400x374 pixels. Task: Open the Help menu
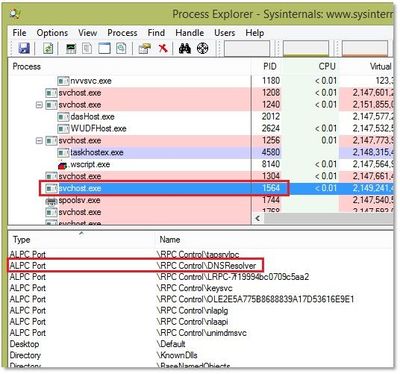[x=255, y=33]
